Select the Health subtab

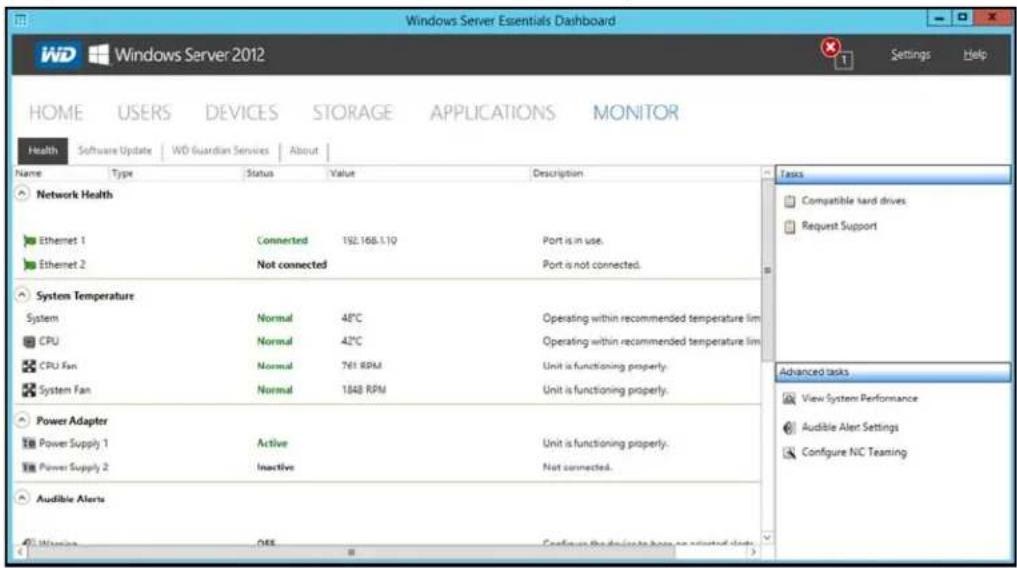(x=43, y=150)
